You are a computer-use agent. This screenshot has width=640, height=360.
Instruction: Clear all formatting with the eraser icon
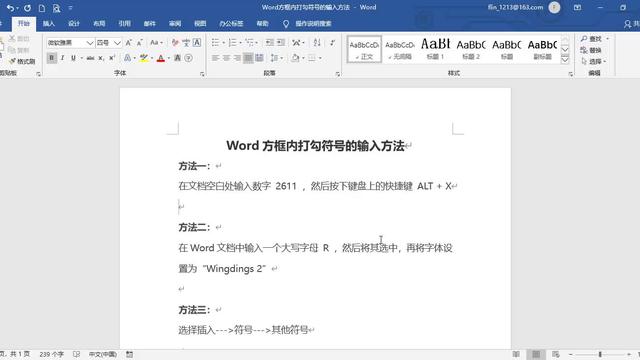pos(175,42)
